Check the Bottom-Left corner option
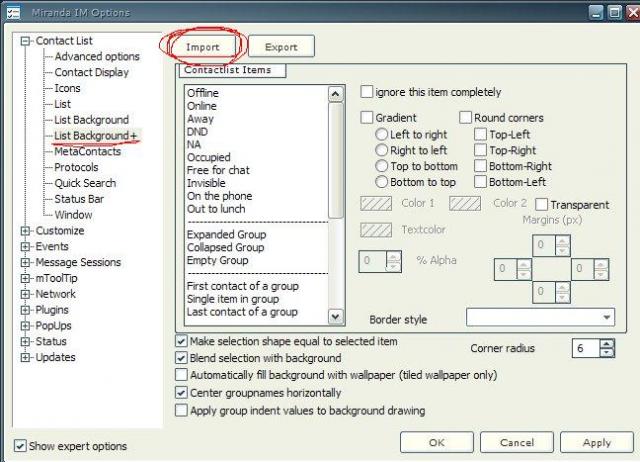This screenshot has height=462, width=640. click(x=480, y=182)
